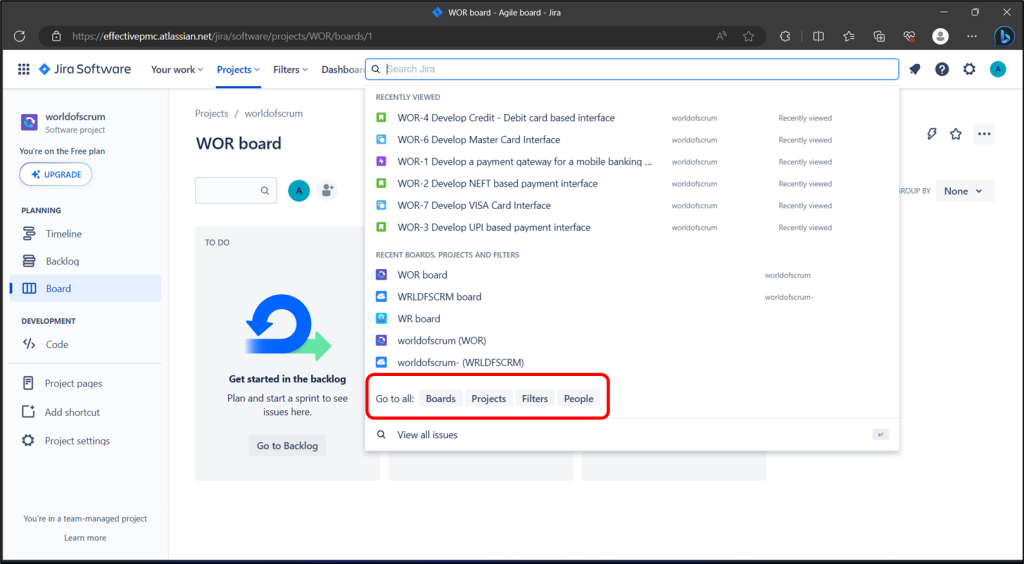Go to all Projects button

point(488,398)
